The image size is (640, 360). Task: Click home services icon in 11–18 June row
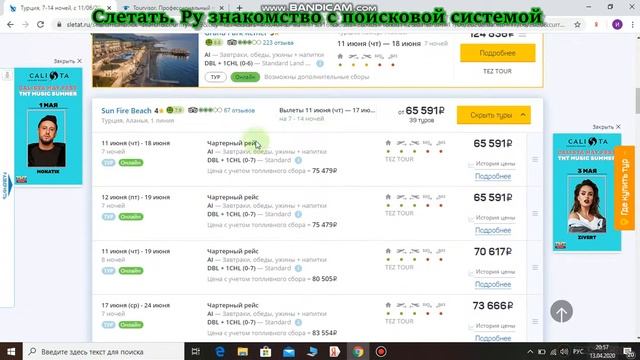pos(388,143)
